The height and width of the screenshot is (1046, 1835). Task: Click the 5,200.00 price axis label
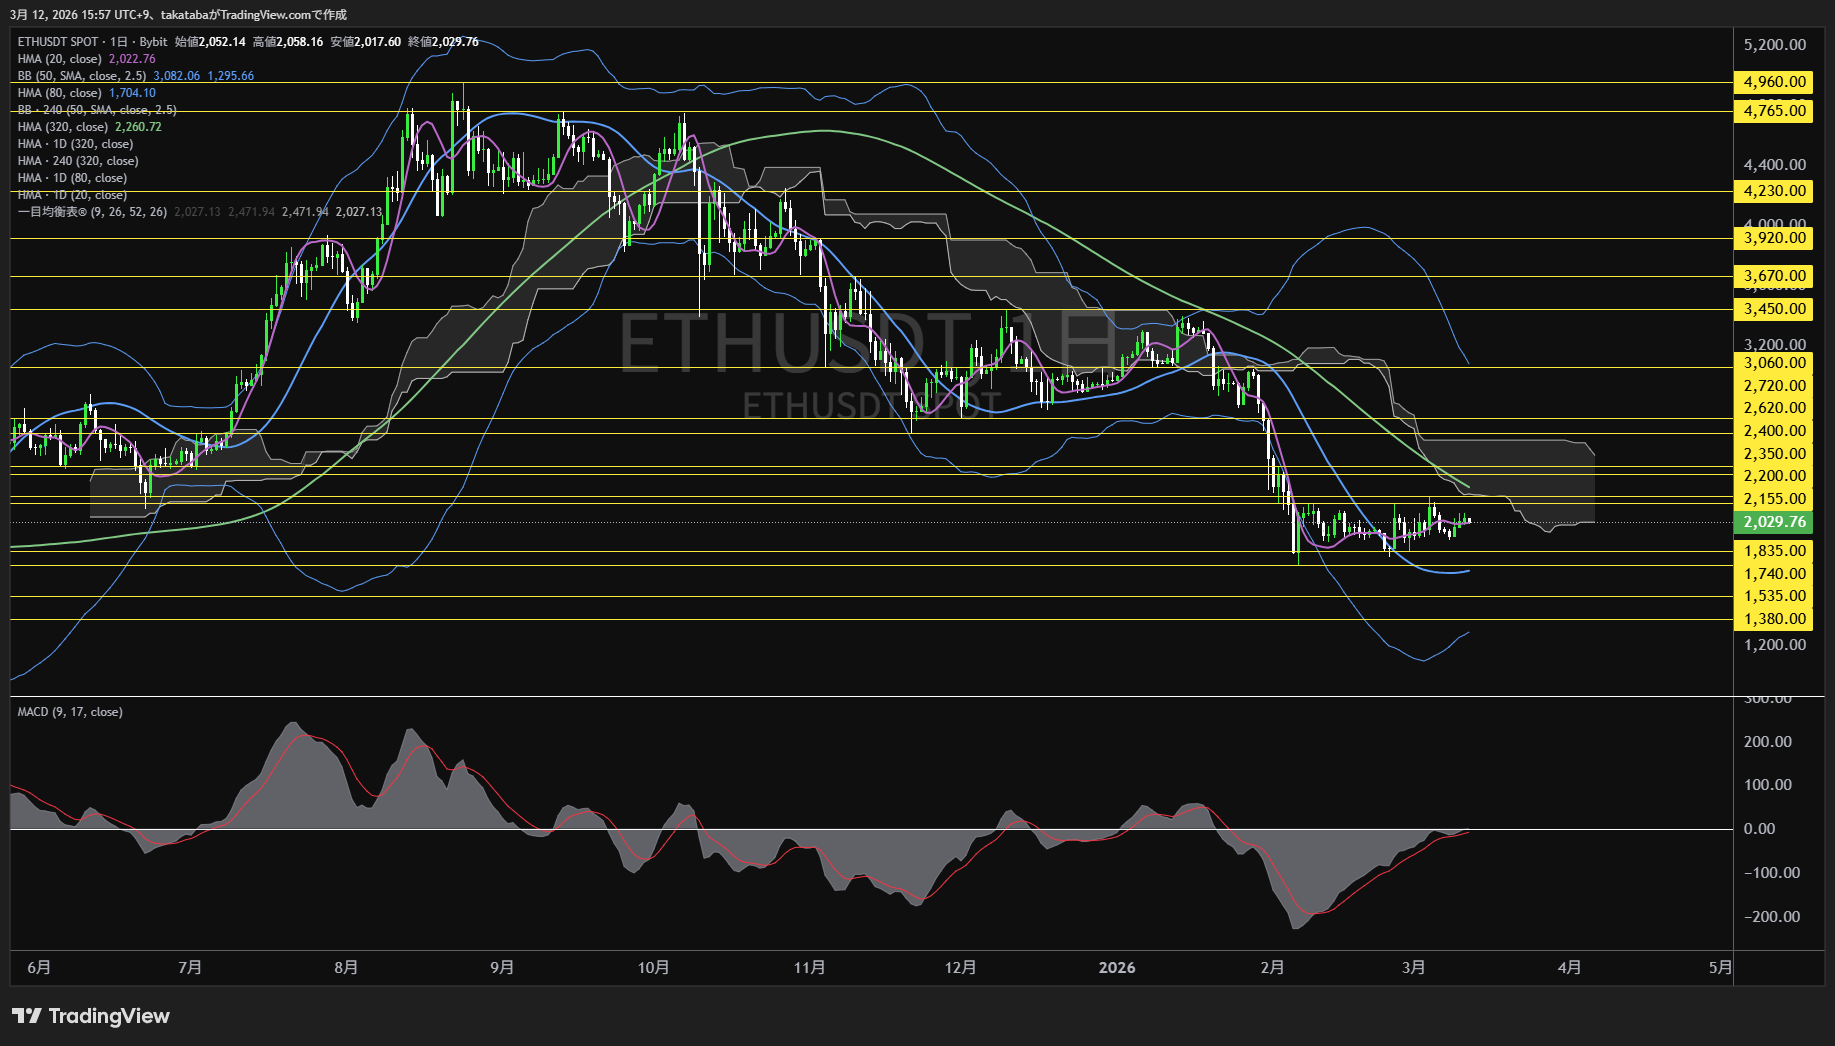click(1774, 45)
